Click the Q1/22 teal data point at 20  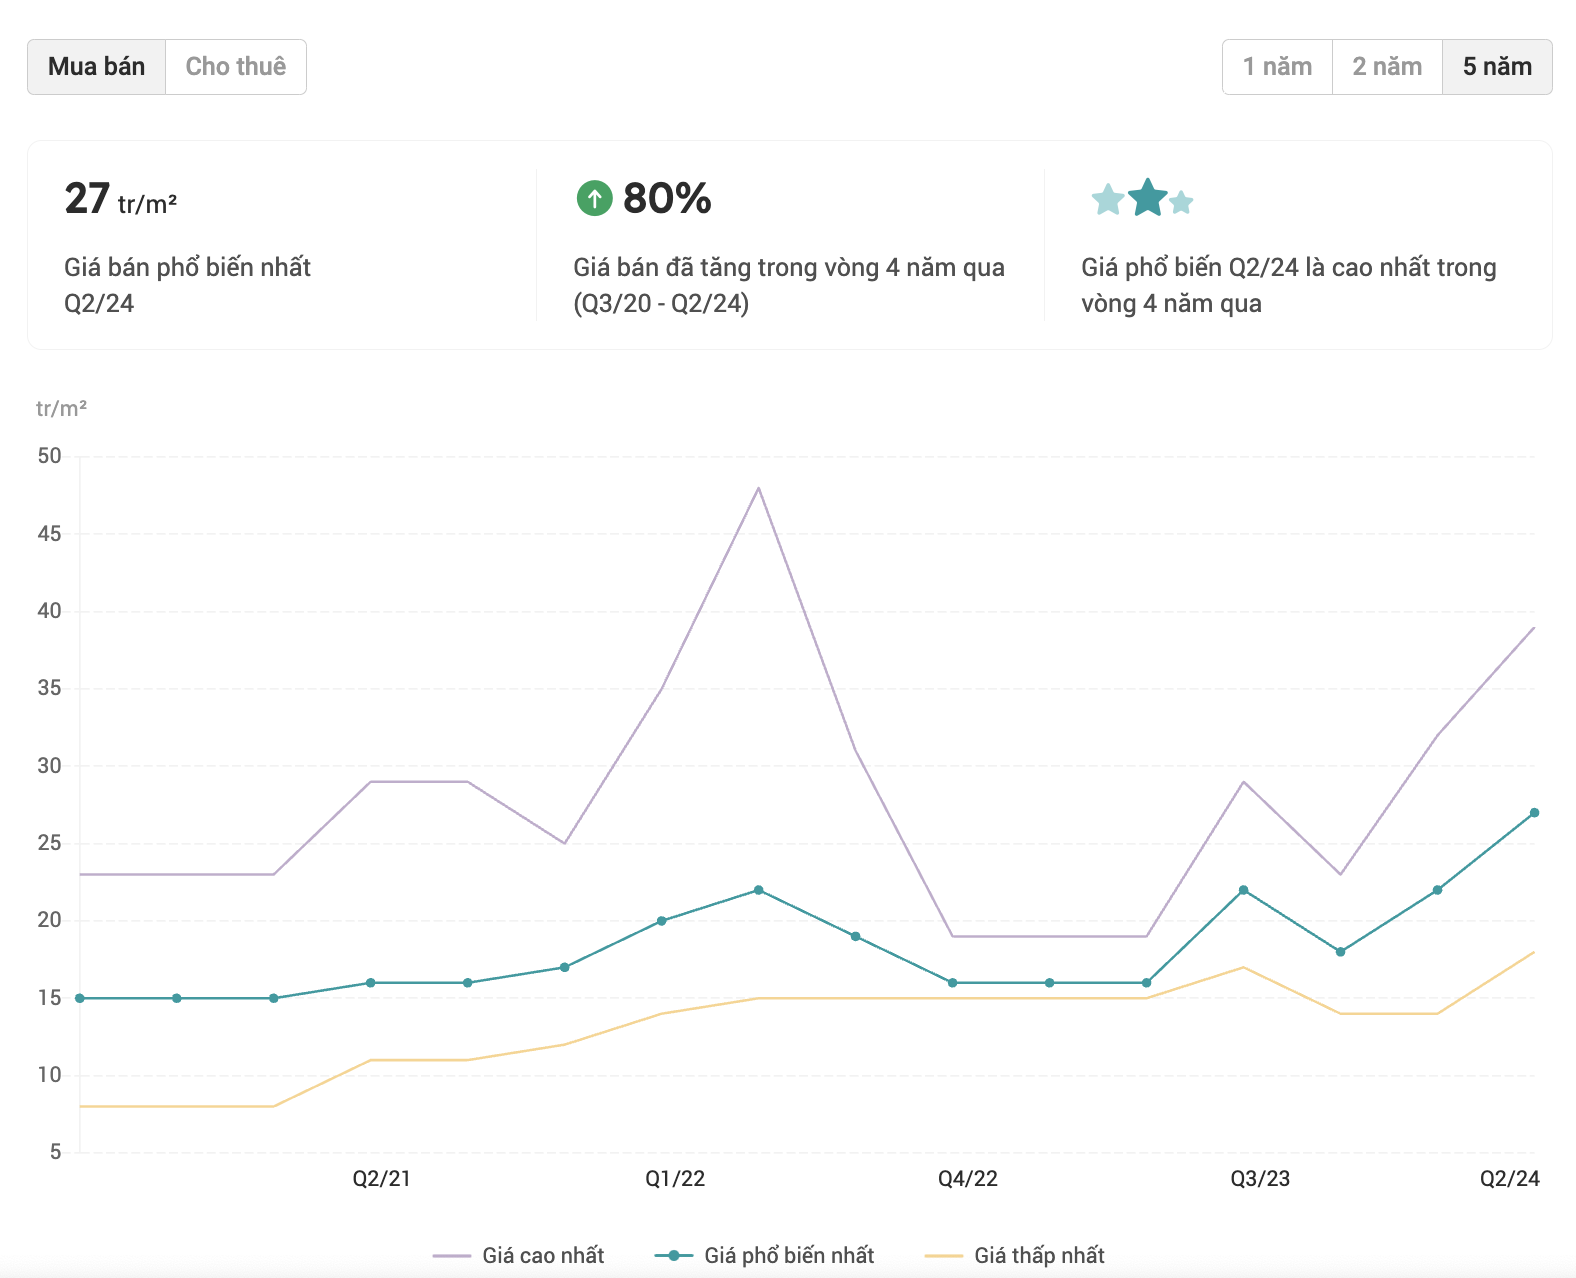pyautogui.click(x=661, y=921)
